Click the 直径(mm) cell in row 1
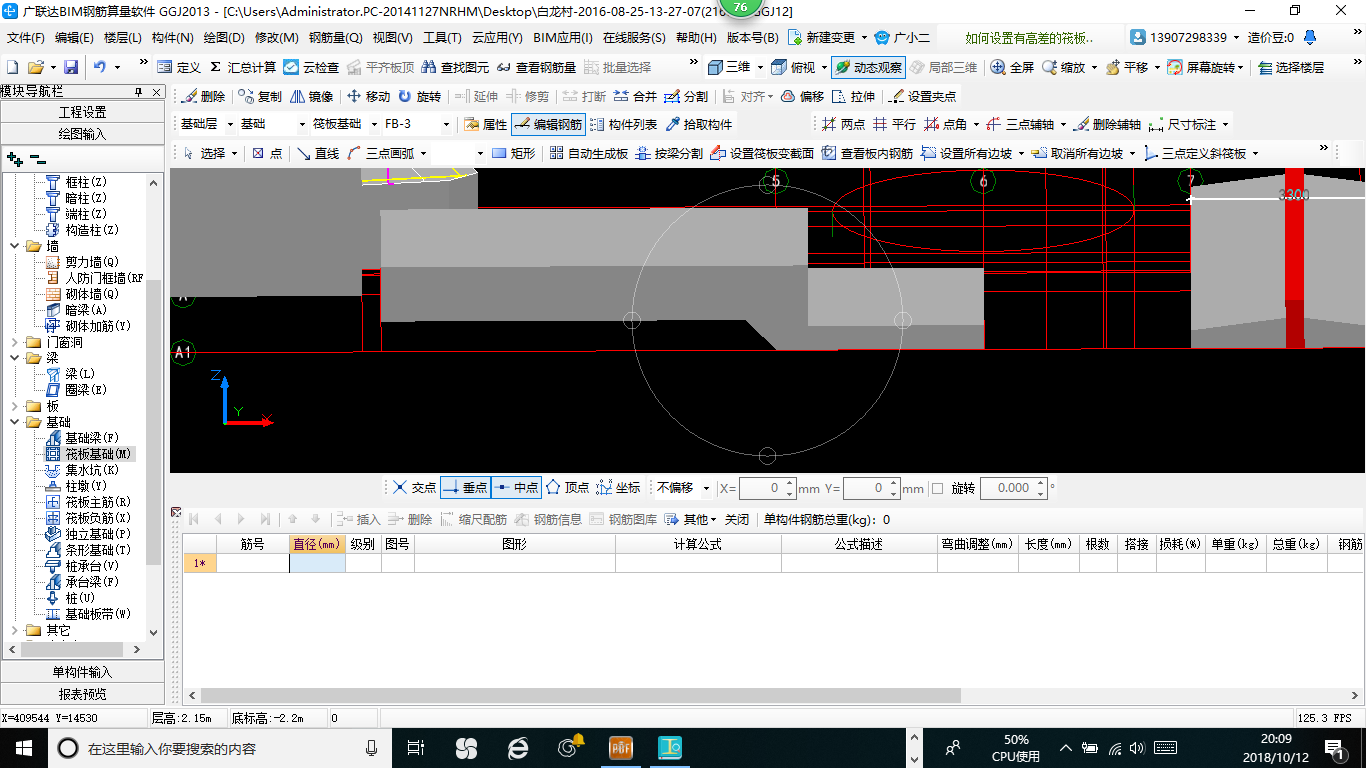The image size is (1366, 768). pos(317,563)
